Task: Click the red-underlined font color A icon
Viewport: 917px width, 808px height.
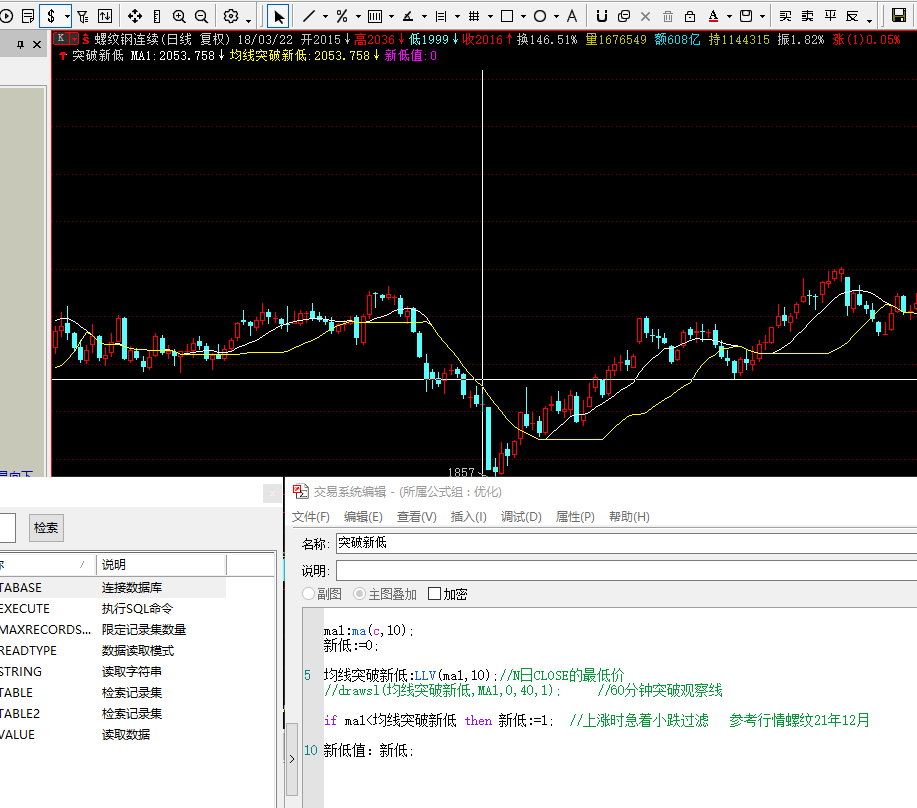Action: [713, 16]
